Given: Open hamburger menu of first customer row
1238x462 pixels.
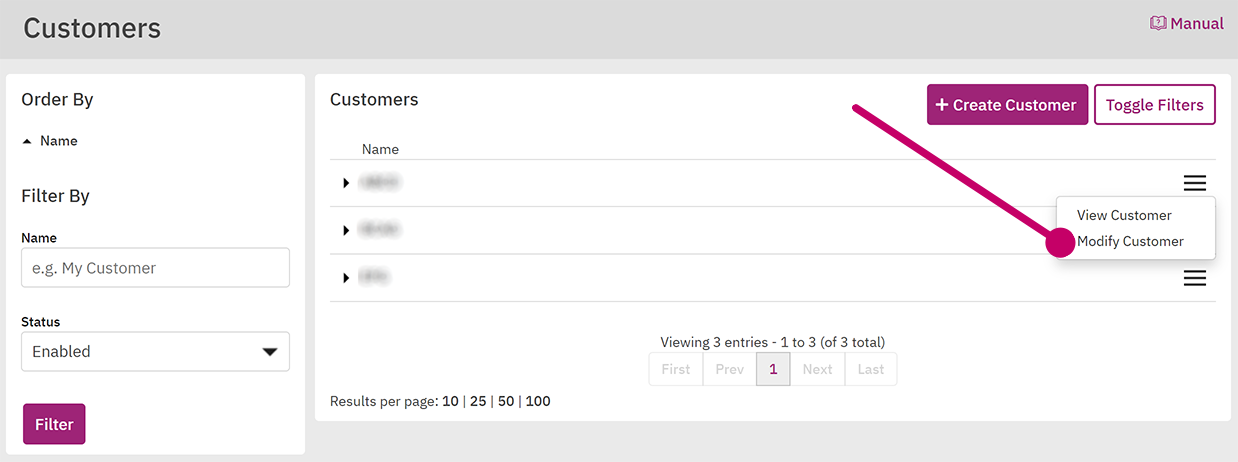Looking at the screenshot, I should [x=1195, y=183].
